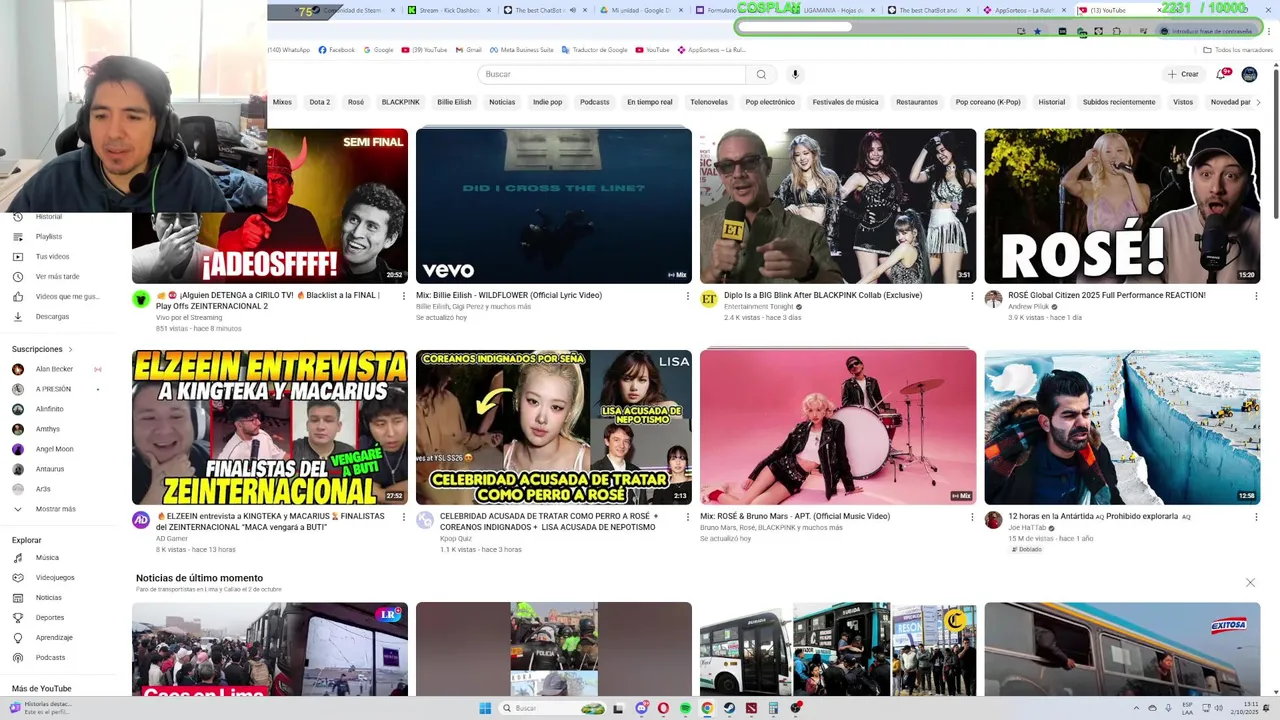
Task: Click the search magnifier button
Action: (761, 74)
